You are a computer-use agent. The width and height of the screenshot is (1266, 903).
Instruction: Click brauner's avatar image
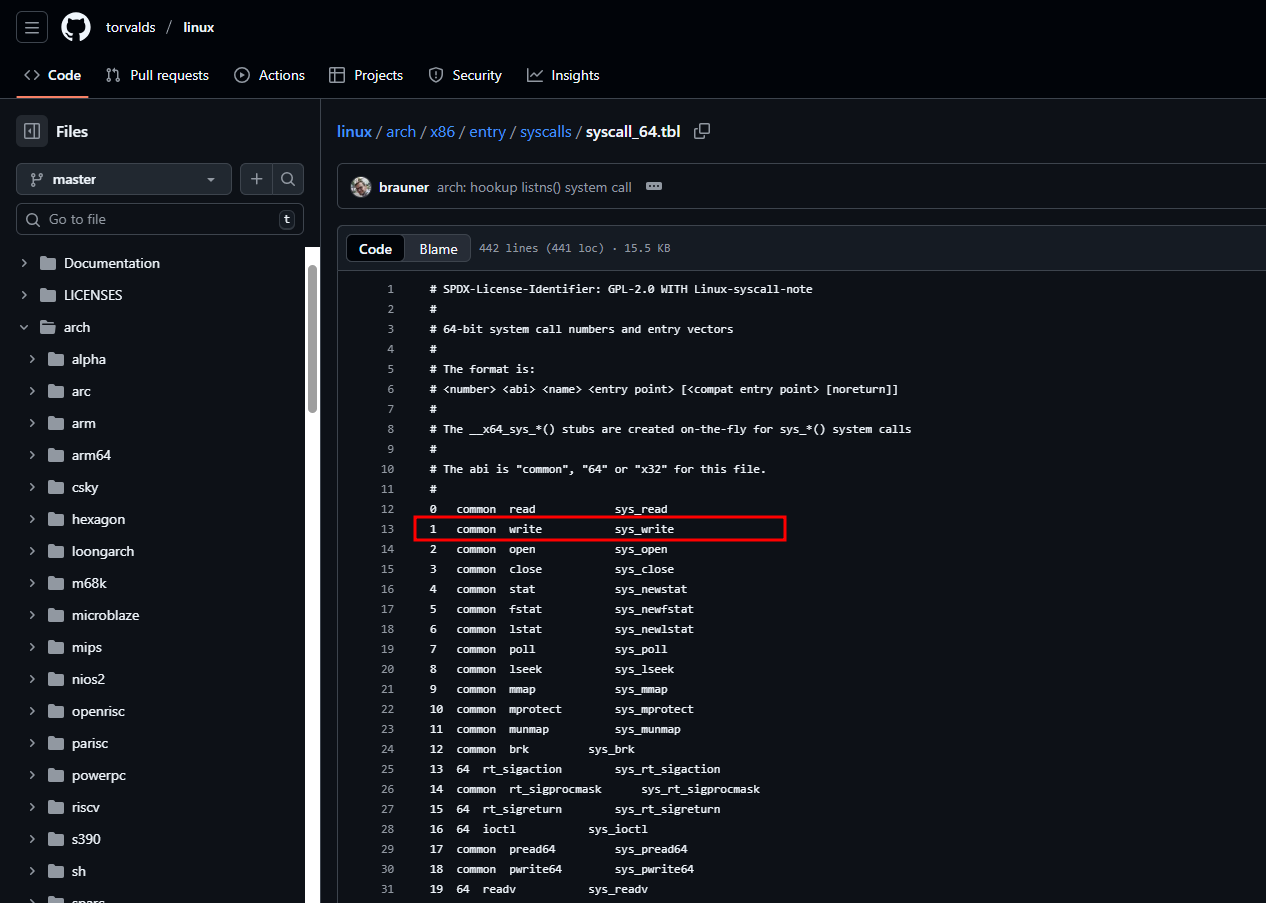(361, 187)
